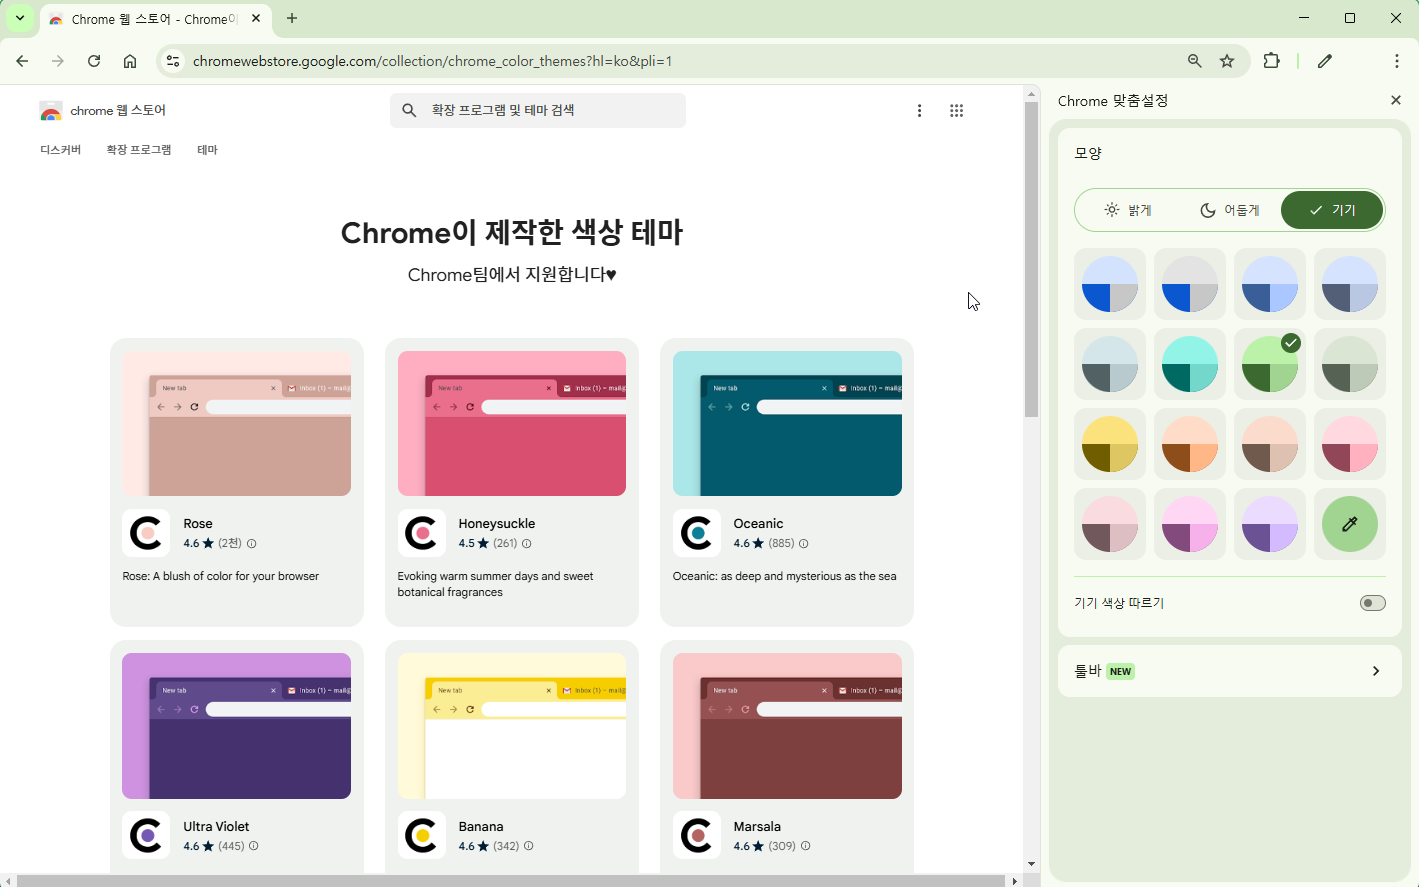Viewport: 1419px width, 887px height.
Task: Switch to the 확장 프로그램 tab
Action: pos(139,150)
